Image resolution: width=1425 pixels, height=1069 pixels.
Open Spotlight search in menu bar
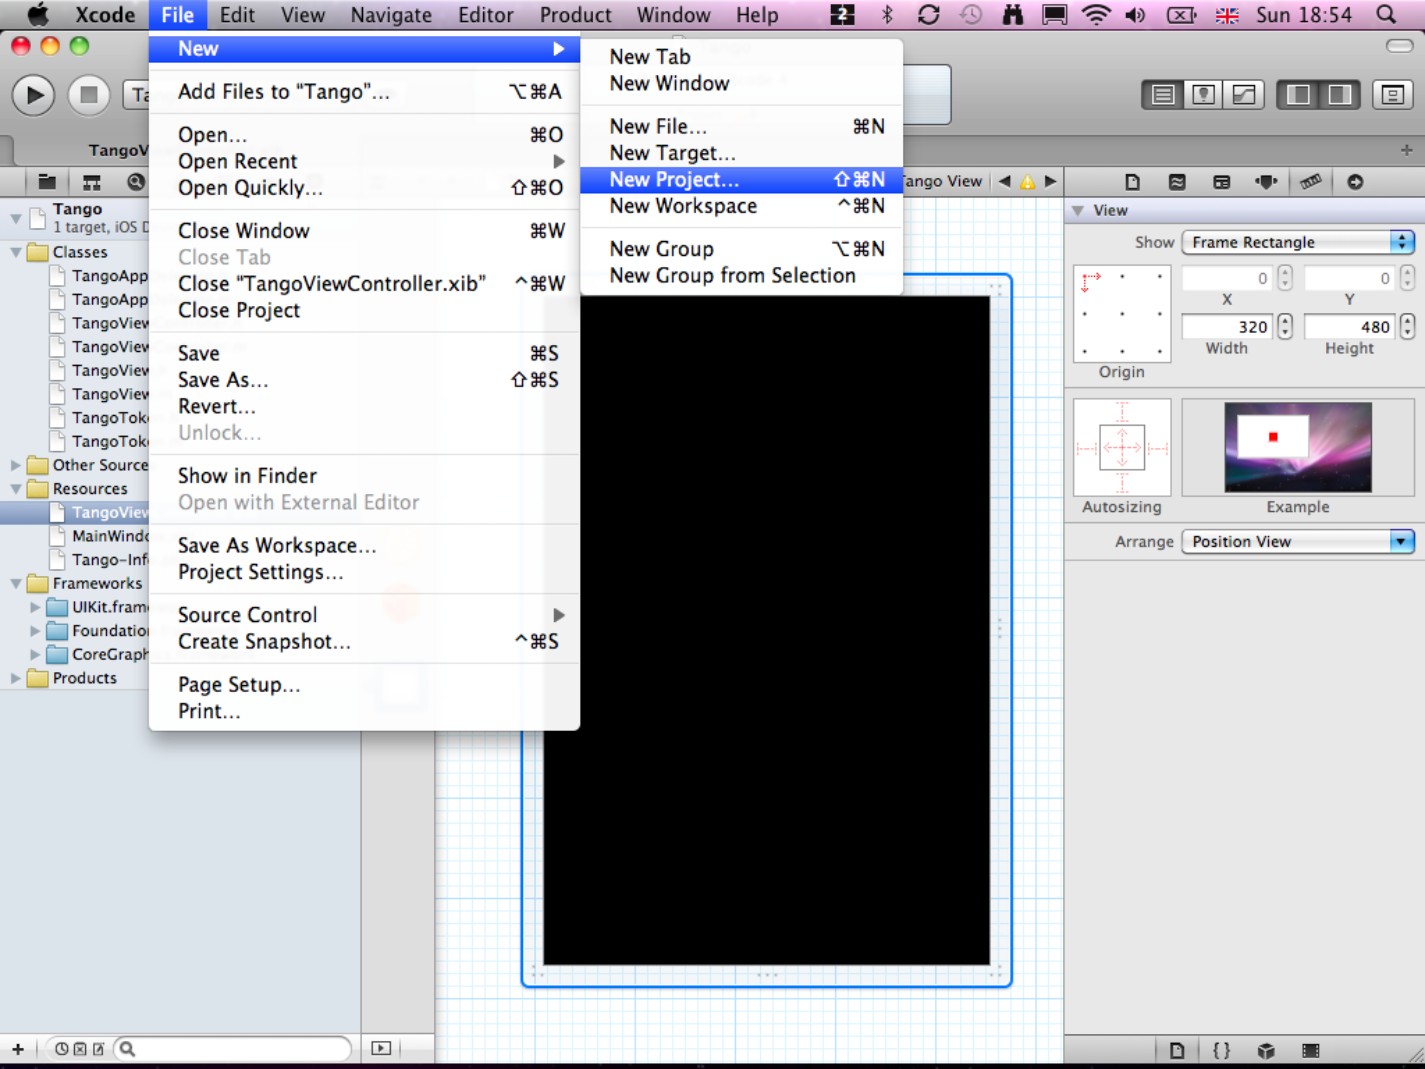tap(1386, 14)
